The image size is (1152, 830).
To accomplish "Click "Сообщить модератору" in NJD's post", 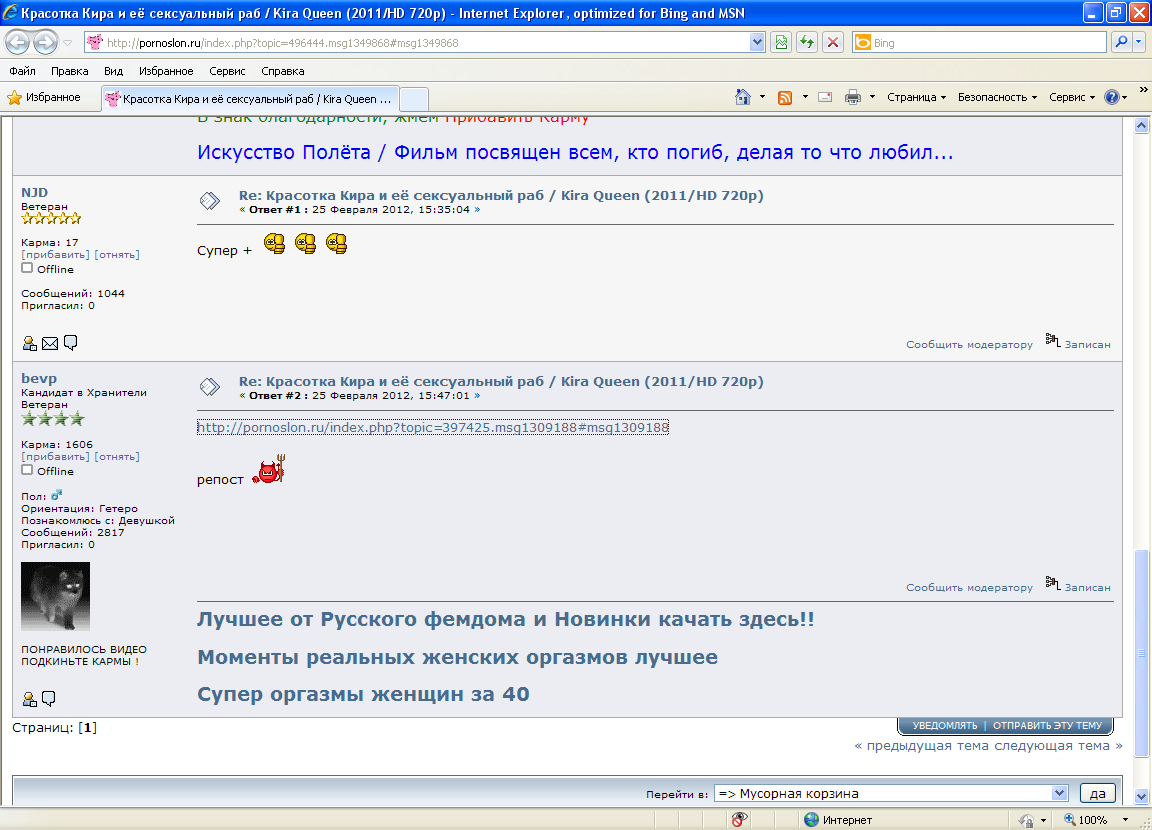I will coord(968,344).
